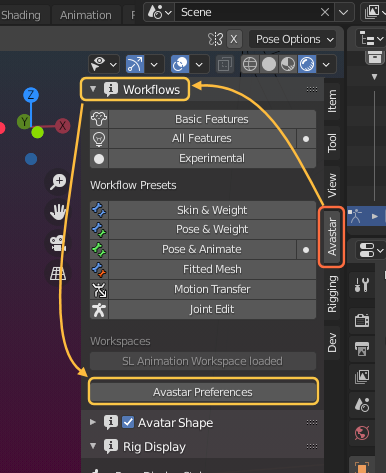386x473 pixels.
Task: Click the Rig Display info icon
Action: click(x=111, y=446)
